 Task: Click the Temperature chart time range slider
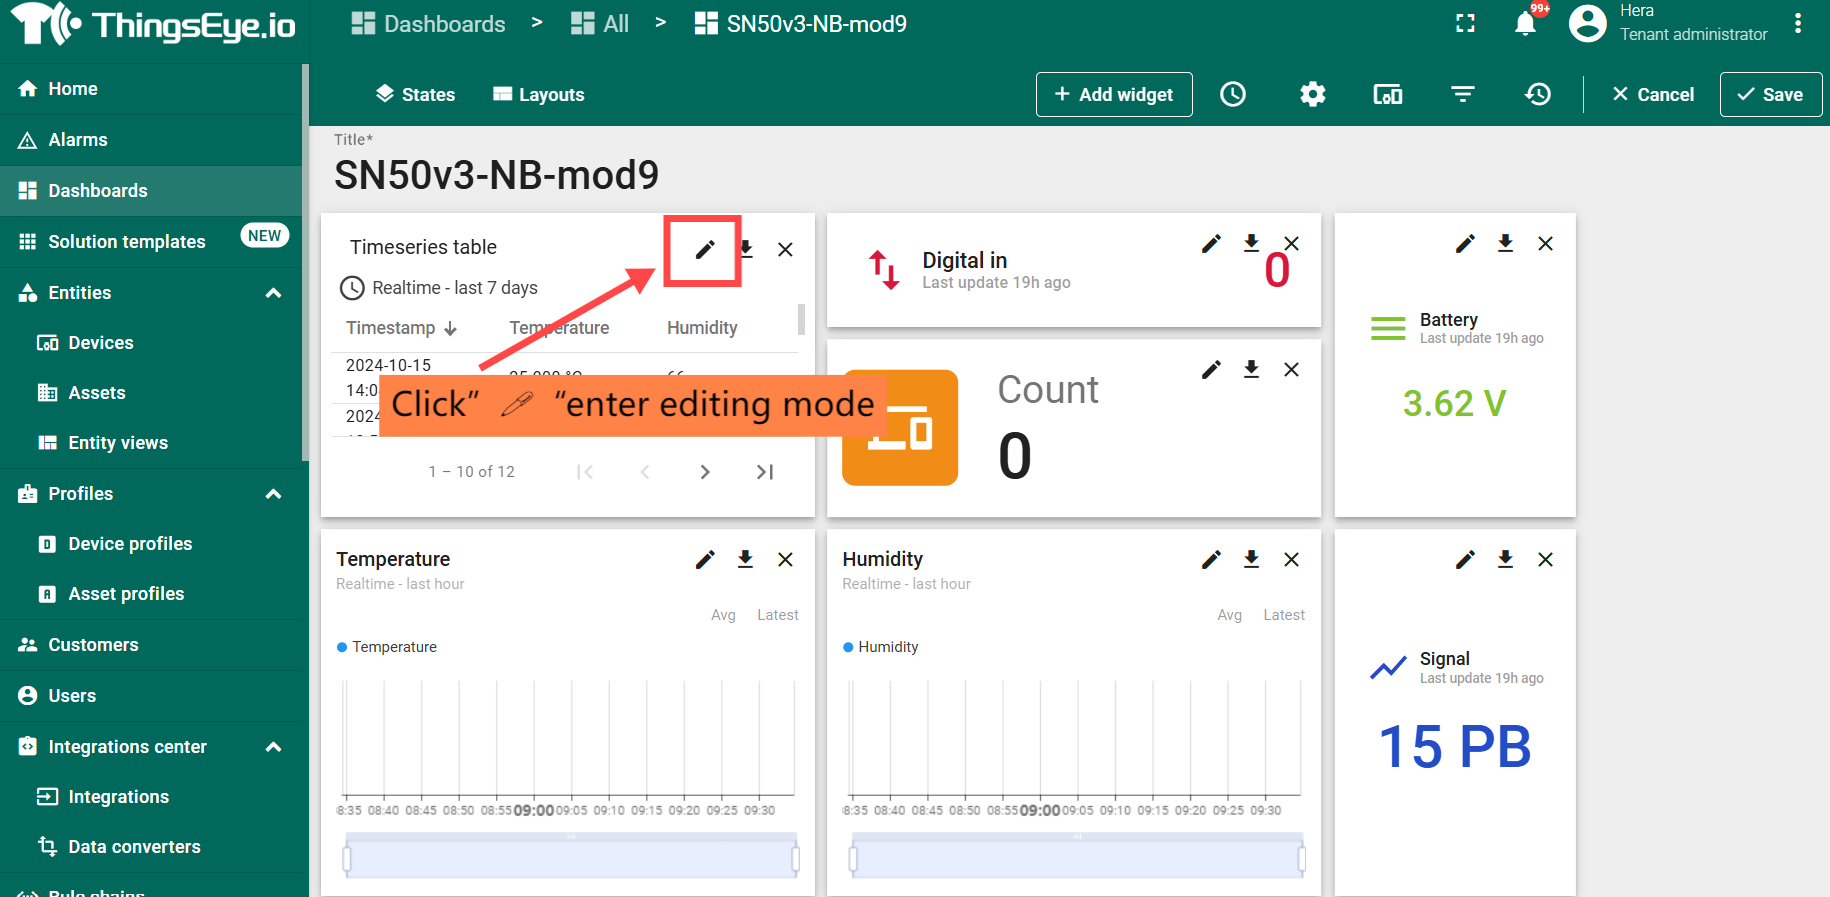[571, 858]
